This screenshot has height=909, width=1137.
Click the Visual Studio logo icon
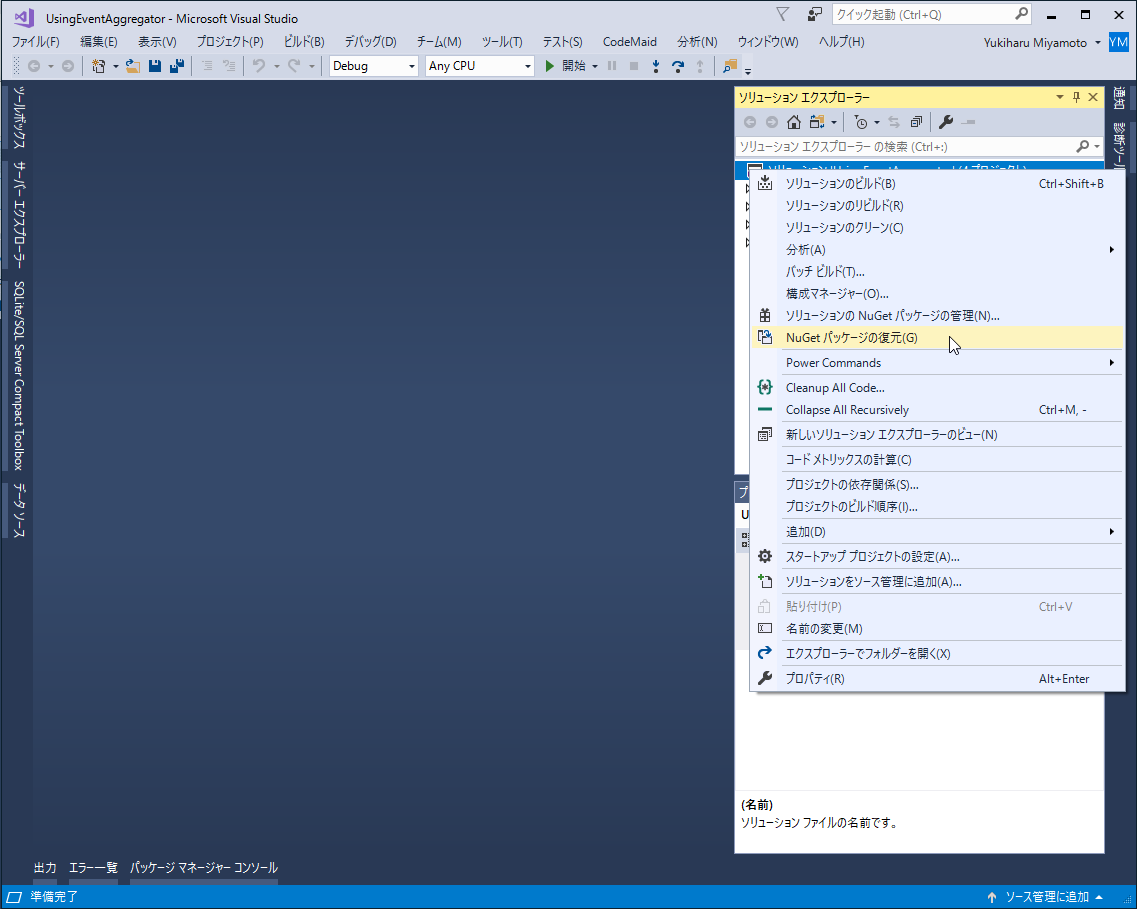(24, 18)
